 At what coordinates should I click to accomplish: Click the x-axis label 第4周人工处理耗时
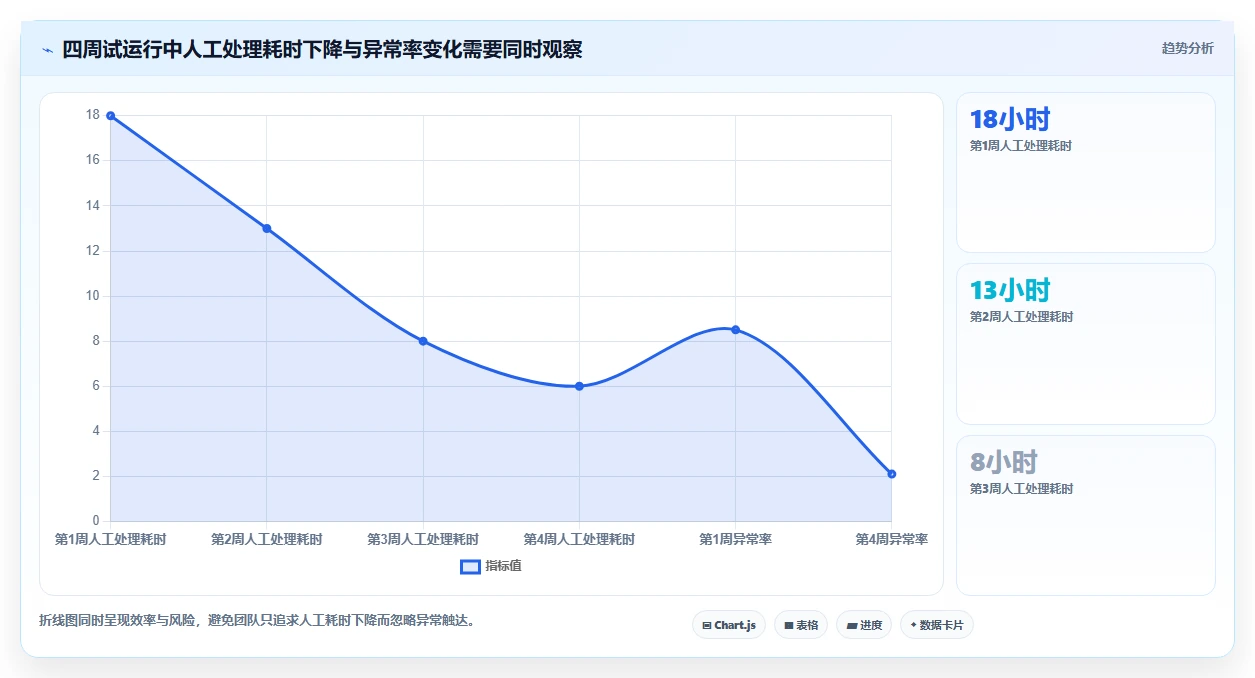point(579,539)
